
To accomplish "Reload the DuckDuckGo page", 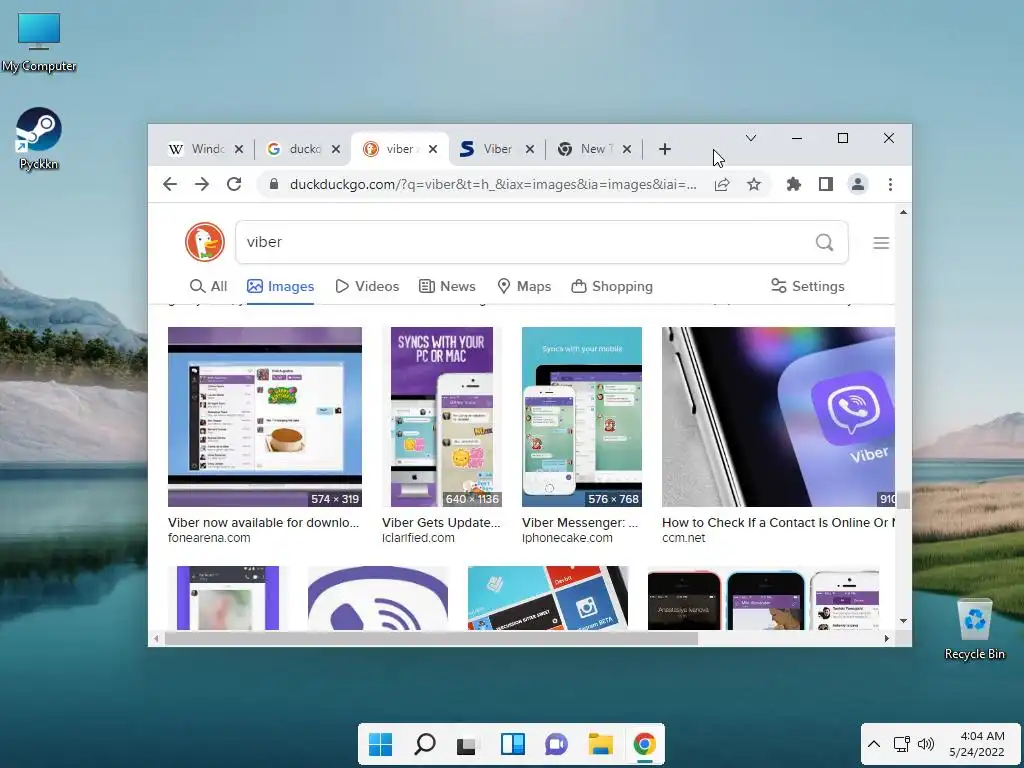I will 234,184.
